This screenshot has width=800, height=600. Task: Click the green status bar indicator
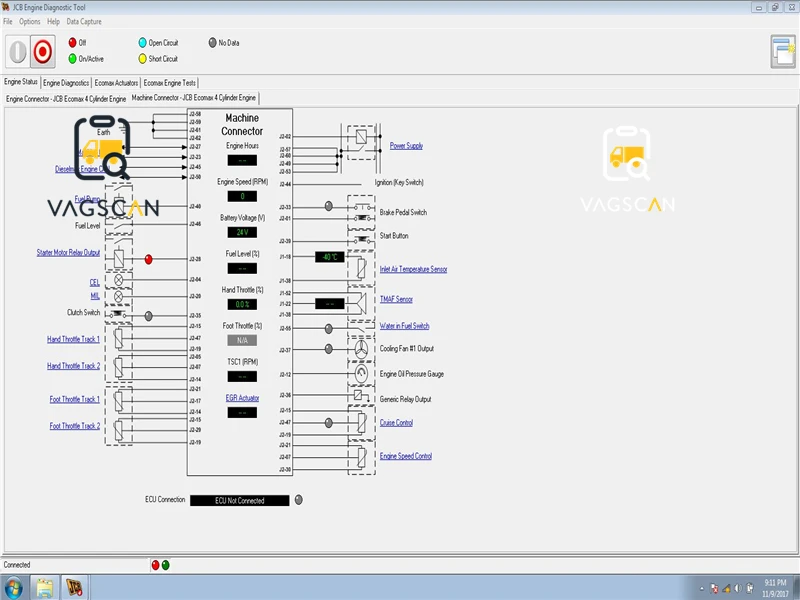tap(165, 565)
